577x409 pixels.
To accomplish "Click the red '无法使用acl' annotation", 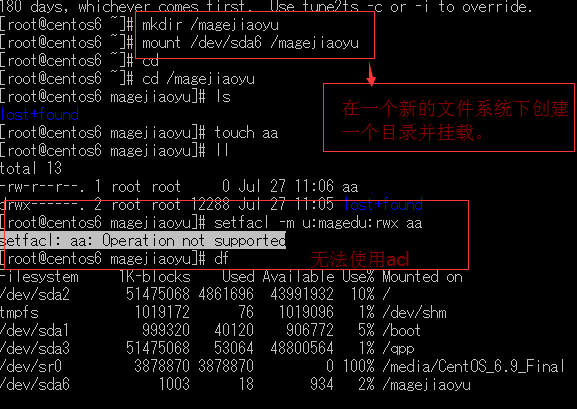I will (360, 260).
